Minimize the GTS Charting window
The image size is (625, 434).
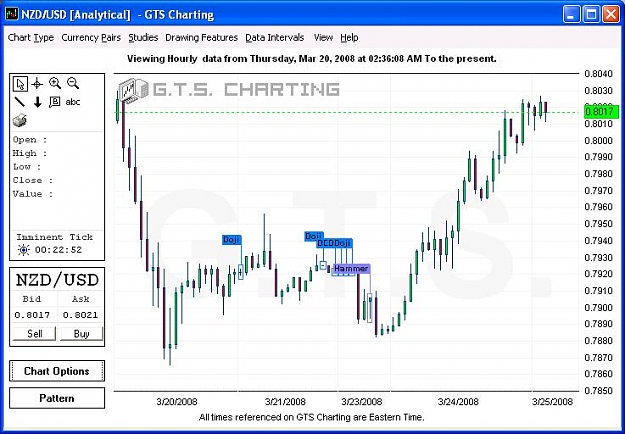tap(572, 14)
